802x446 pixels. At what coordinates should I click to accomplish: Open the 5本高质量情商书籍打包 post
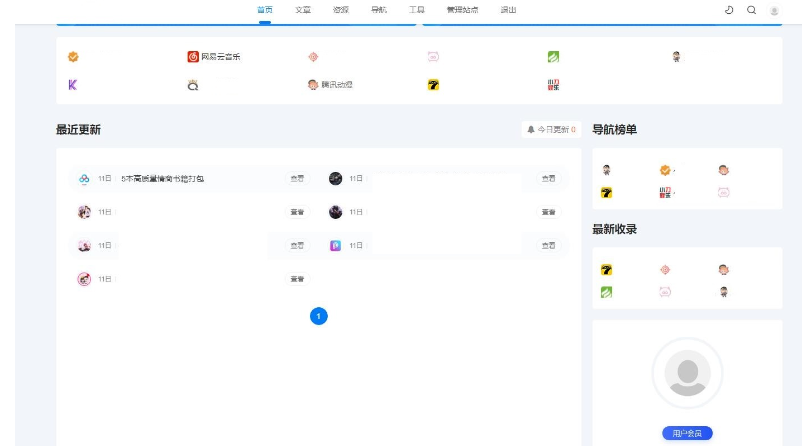pos(163,179)
